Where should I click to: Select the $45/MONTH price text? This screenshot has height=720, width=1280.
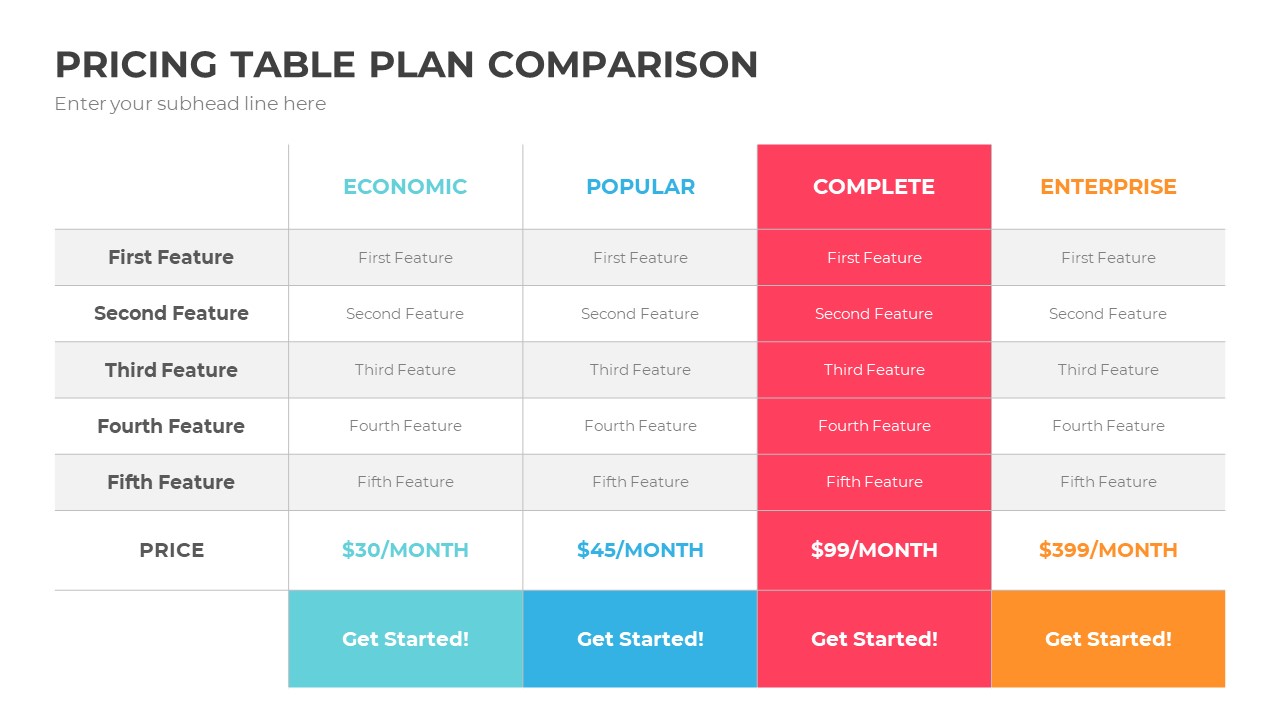click(640, 550)
